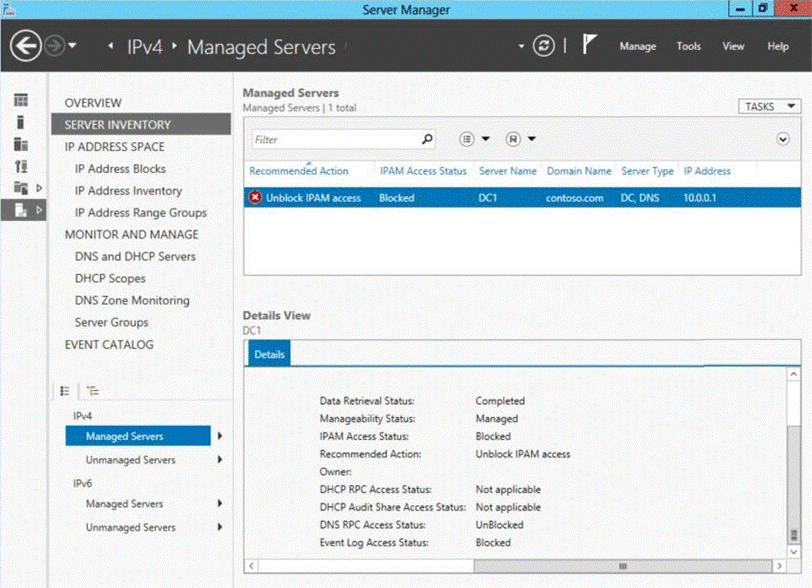Select the Local Server icon in the left rail
The image size is (812, 588).
[x=20, y=122]
